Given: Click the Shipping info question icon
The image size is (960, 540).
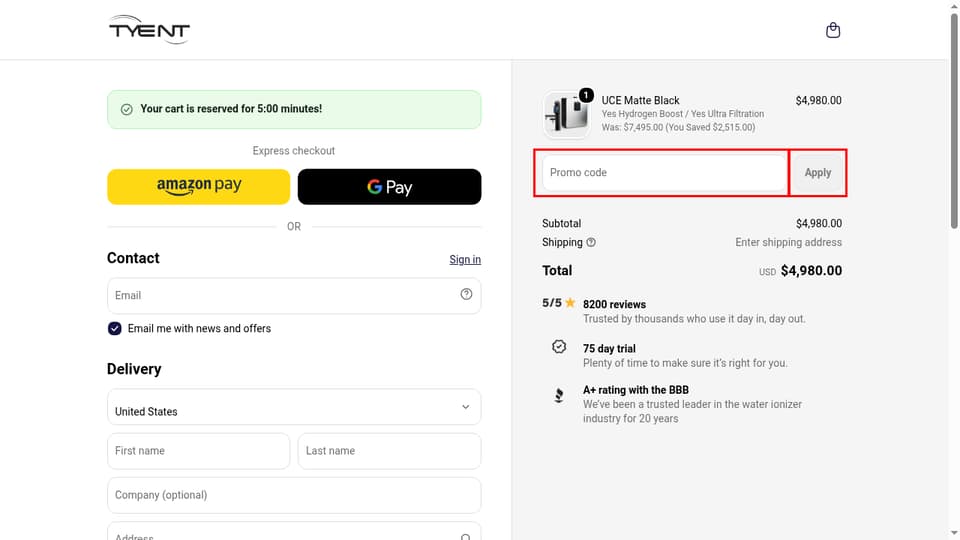Looking at the screenshot, I should click(x=591, y=242).
